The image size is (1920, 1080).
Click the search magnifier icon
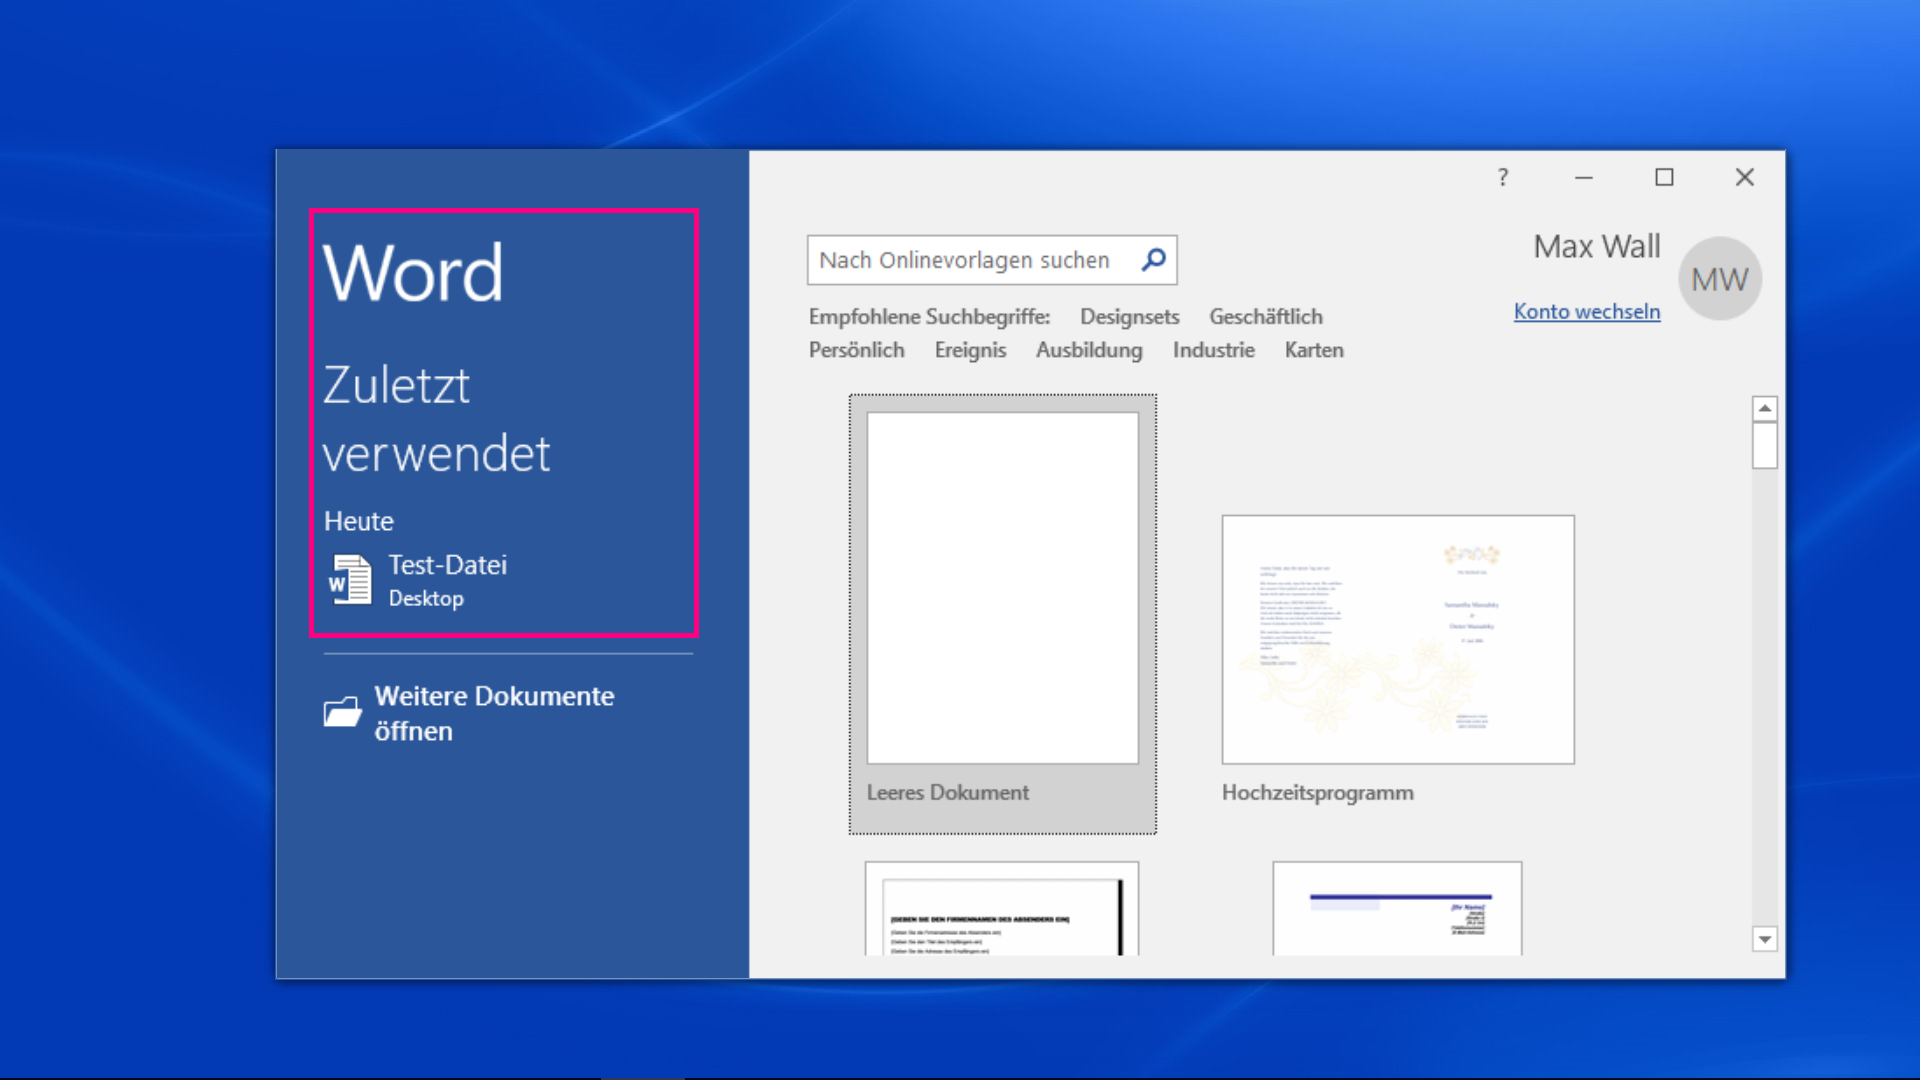(x=1153, y=260)
